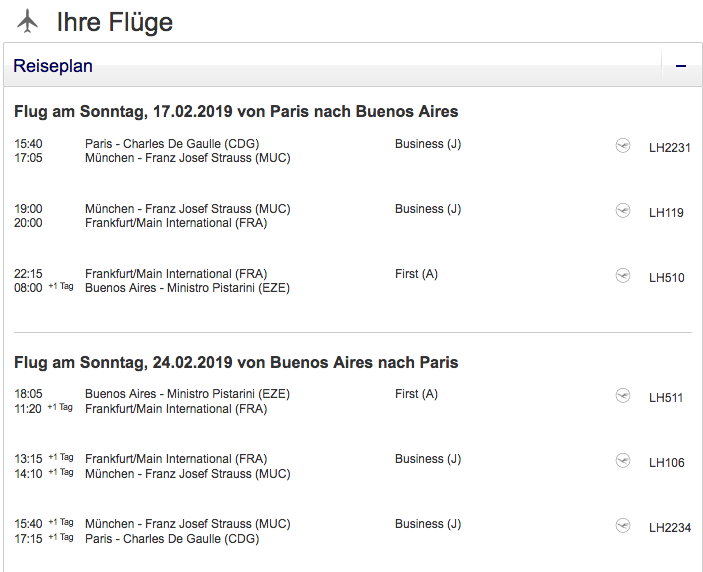The image size is (703, 572).
Task: Select flight number LH2231
Action: tap(669, 148)
